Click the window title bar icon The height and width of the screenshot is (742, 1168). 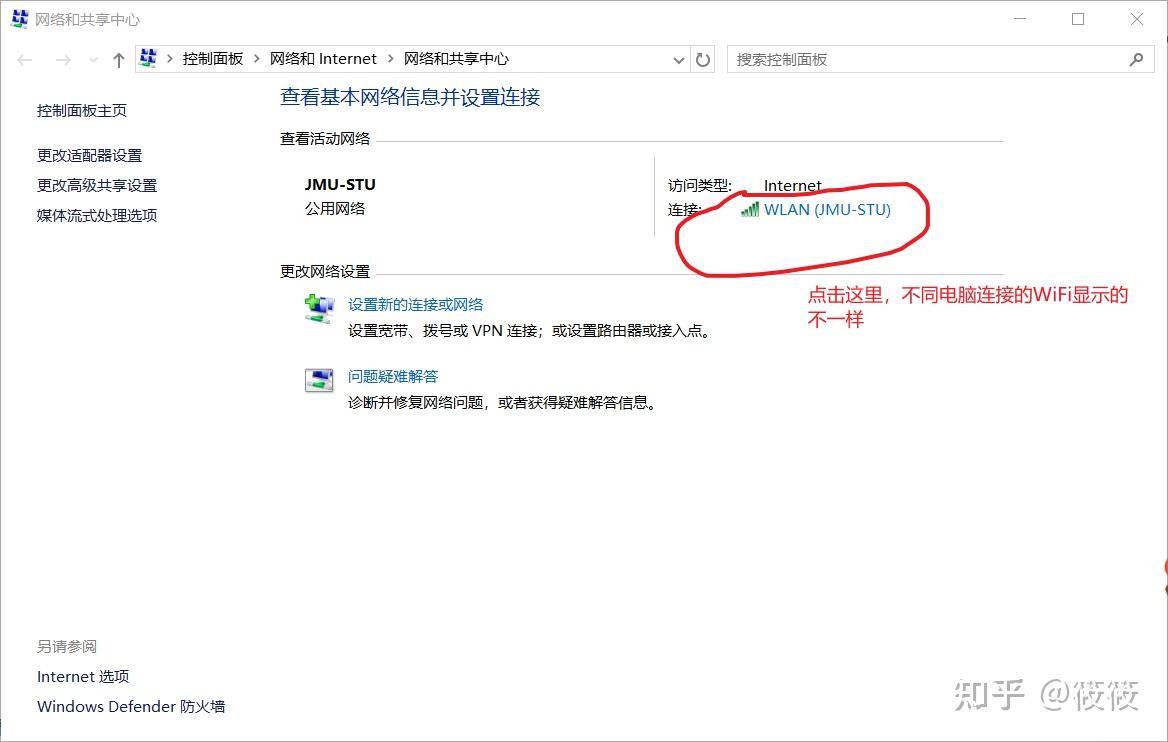tap(19, 19)
